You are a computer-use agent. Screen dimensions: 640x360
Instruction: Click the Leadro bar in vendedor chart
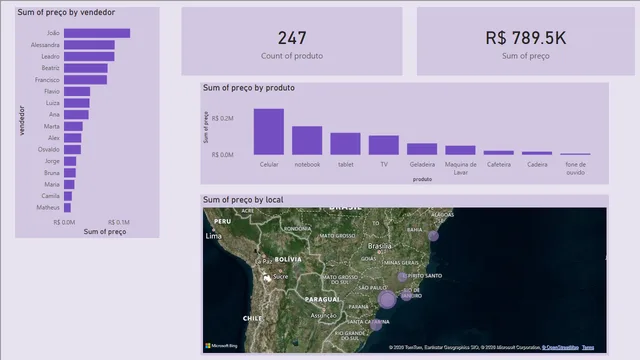coord(89,56)
